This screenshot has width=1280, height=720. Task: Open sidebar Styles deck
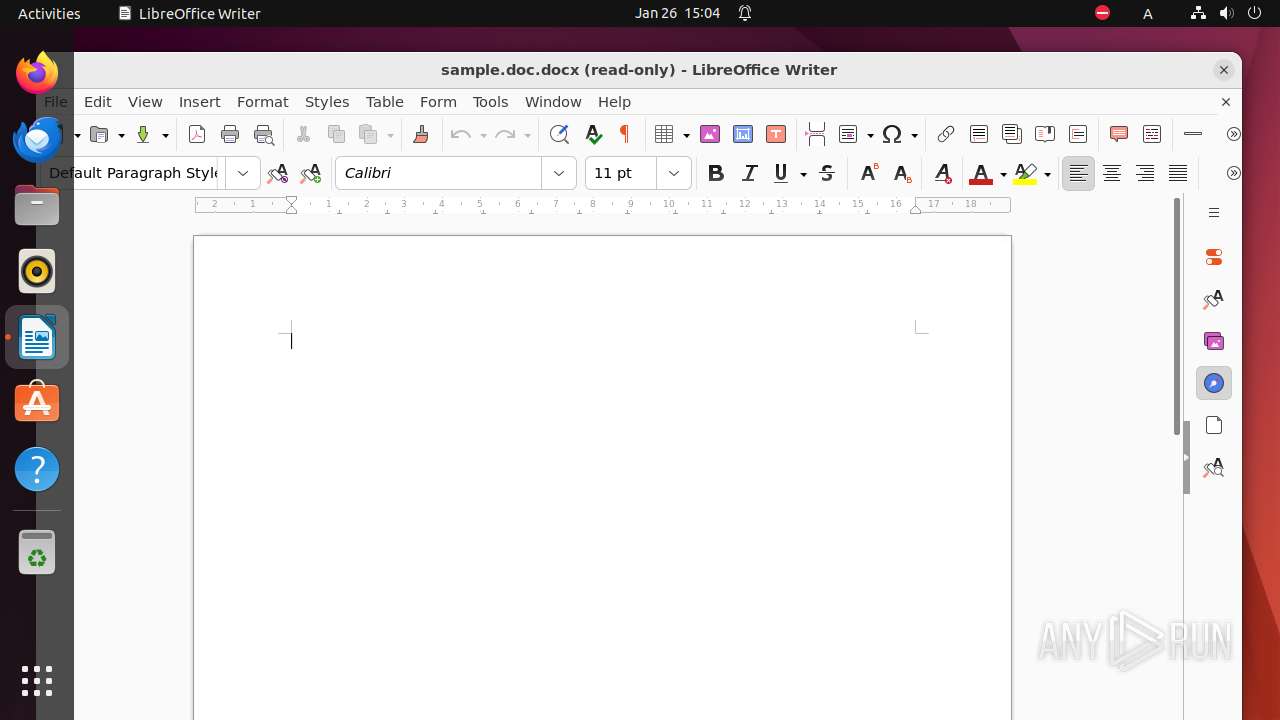coord(1214,299)
